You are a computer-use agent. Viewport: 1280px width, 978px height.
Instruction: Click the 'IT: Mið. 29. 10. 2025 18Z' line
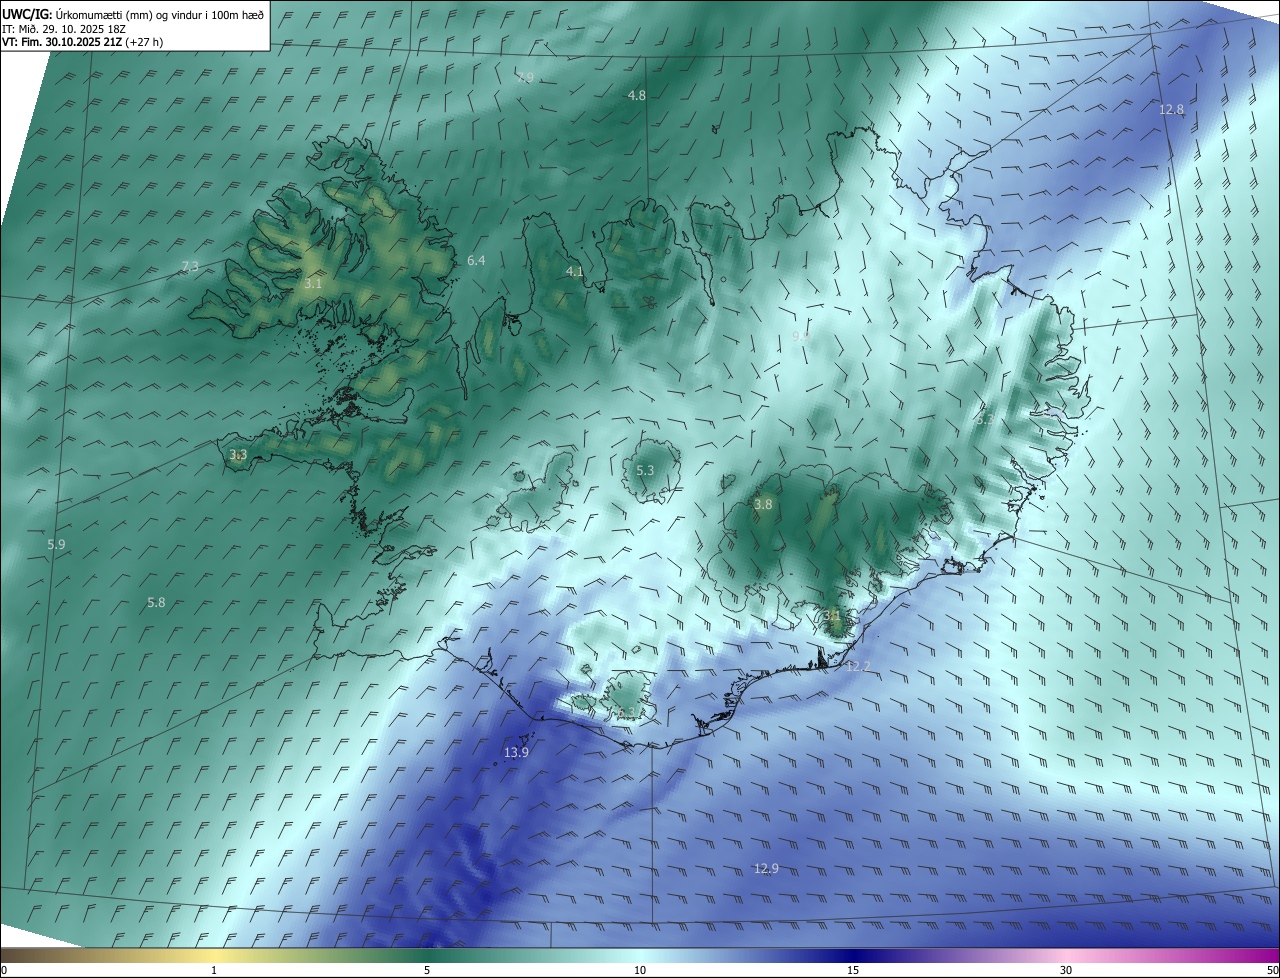(x=64, y=29)
